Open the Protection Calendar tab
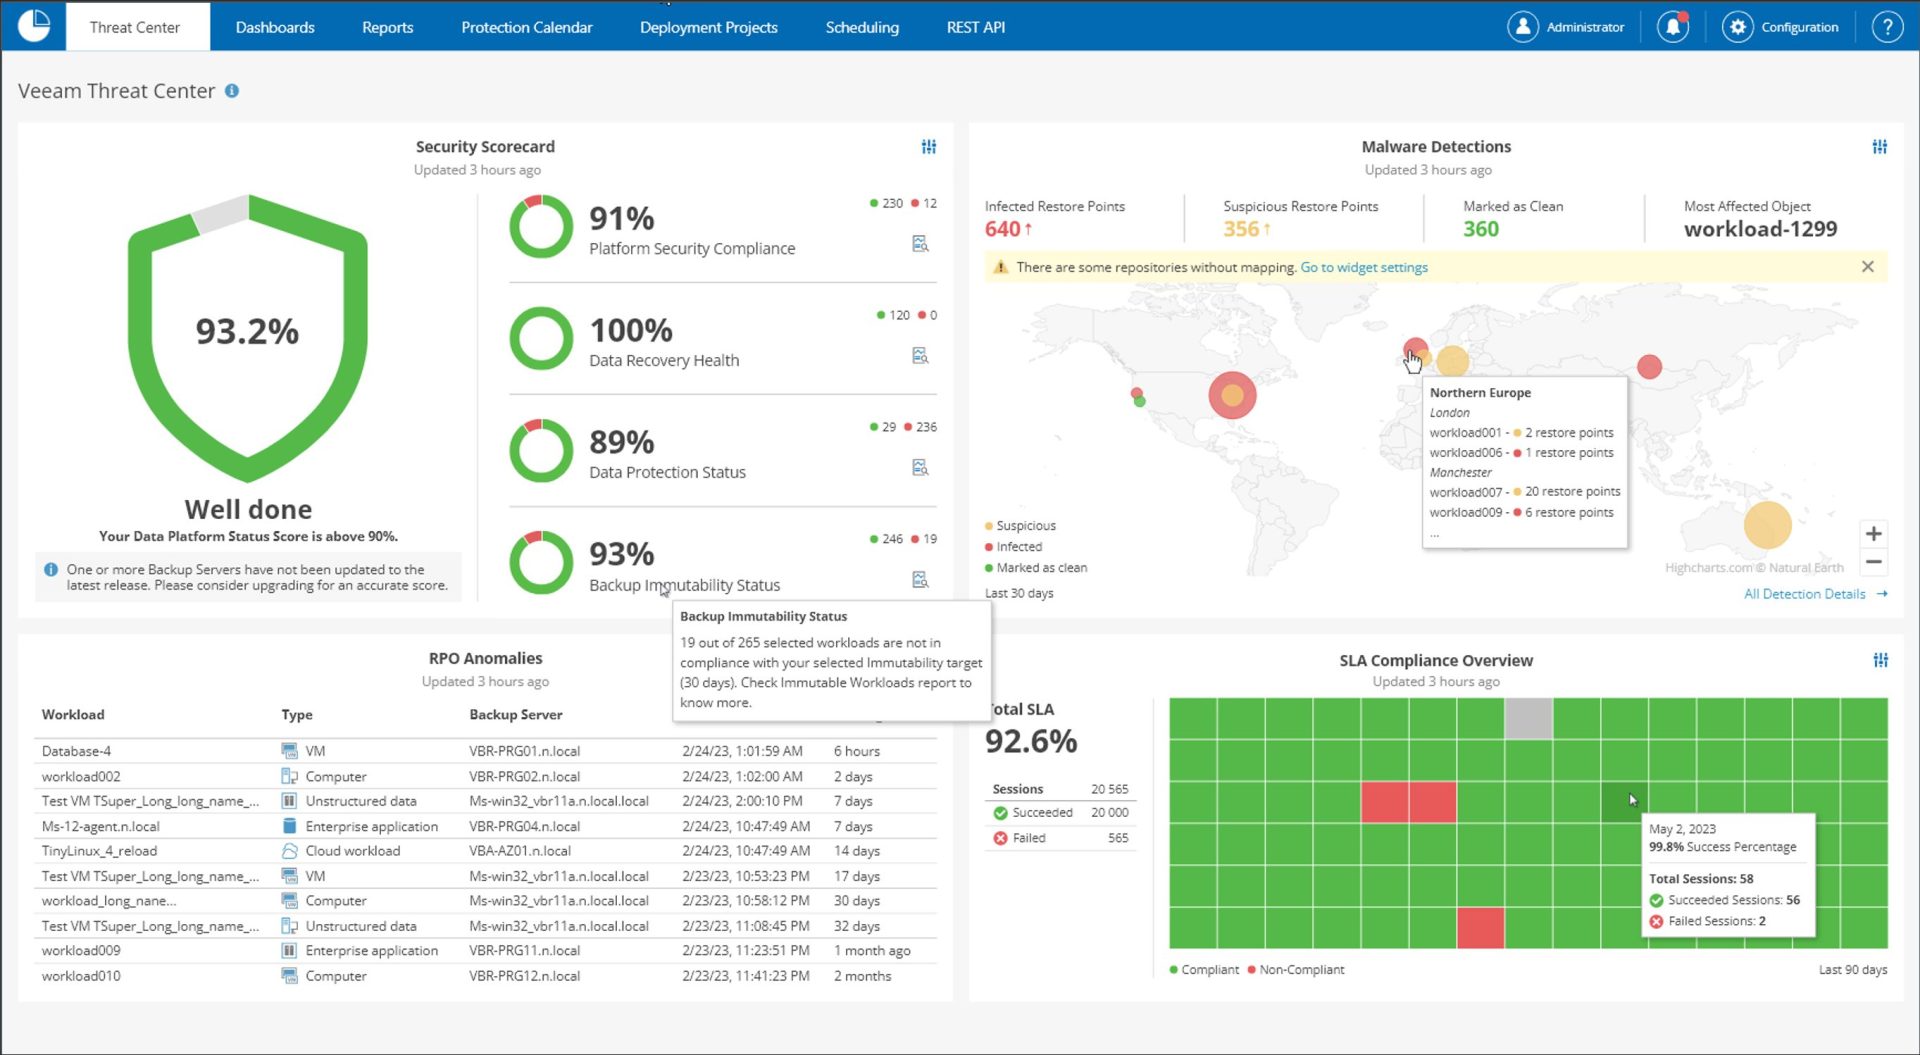Viewport: 1920px width, 1055px height. click(526, 27)
